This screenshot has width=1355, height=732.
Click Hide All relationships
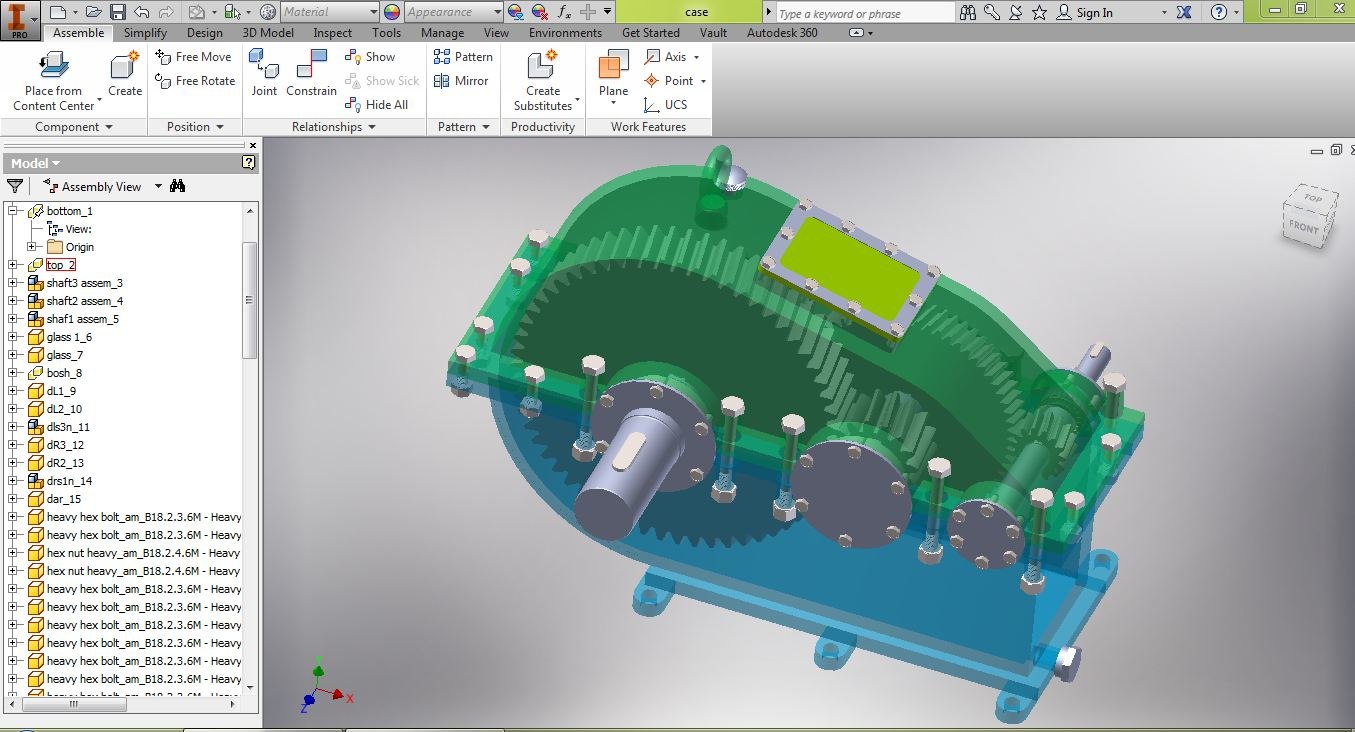pos(379,104)
